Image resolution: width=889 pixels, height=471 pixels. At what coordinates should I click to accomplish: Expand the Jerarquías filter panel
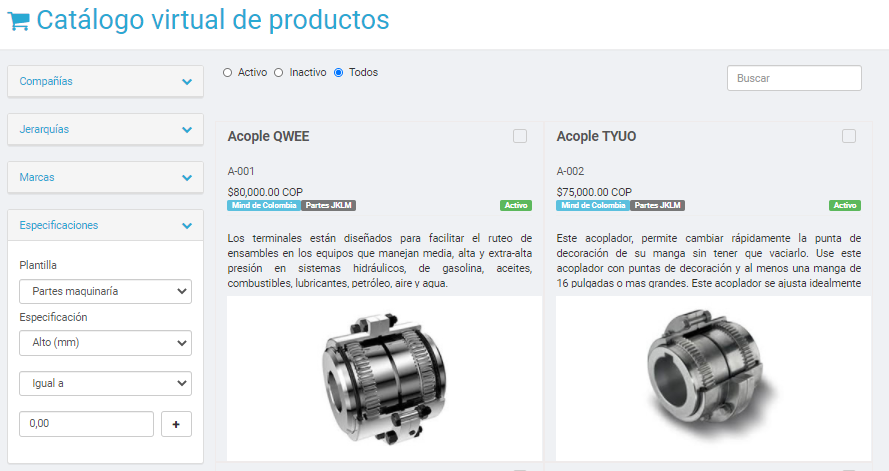[105, 129]
